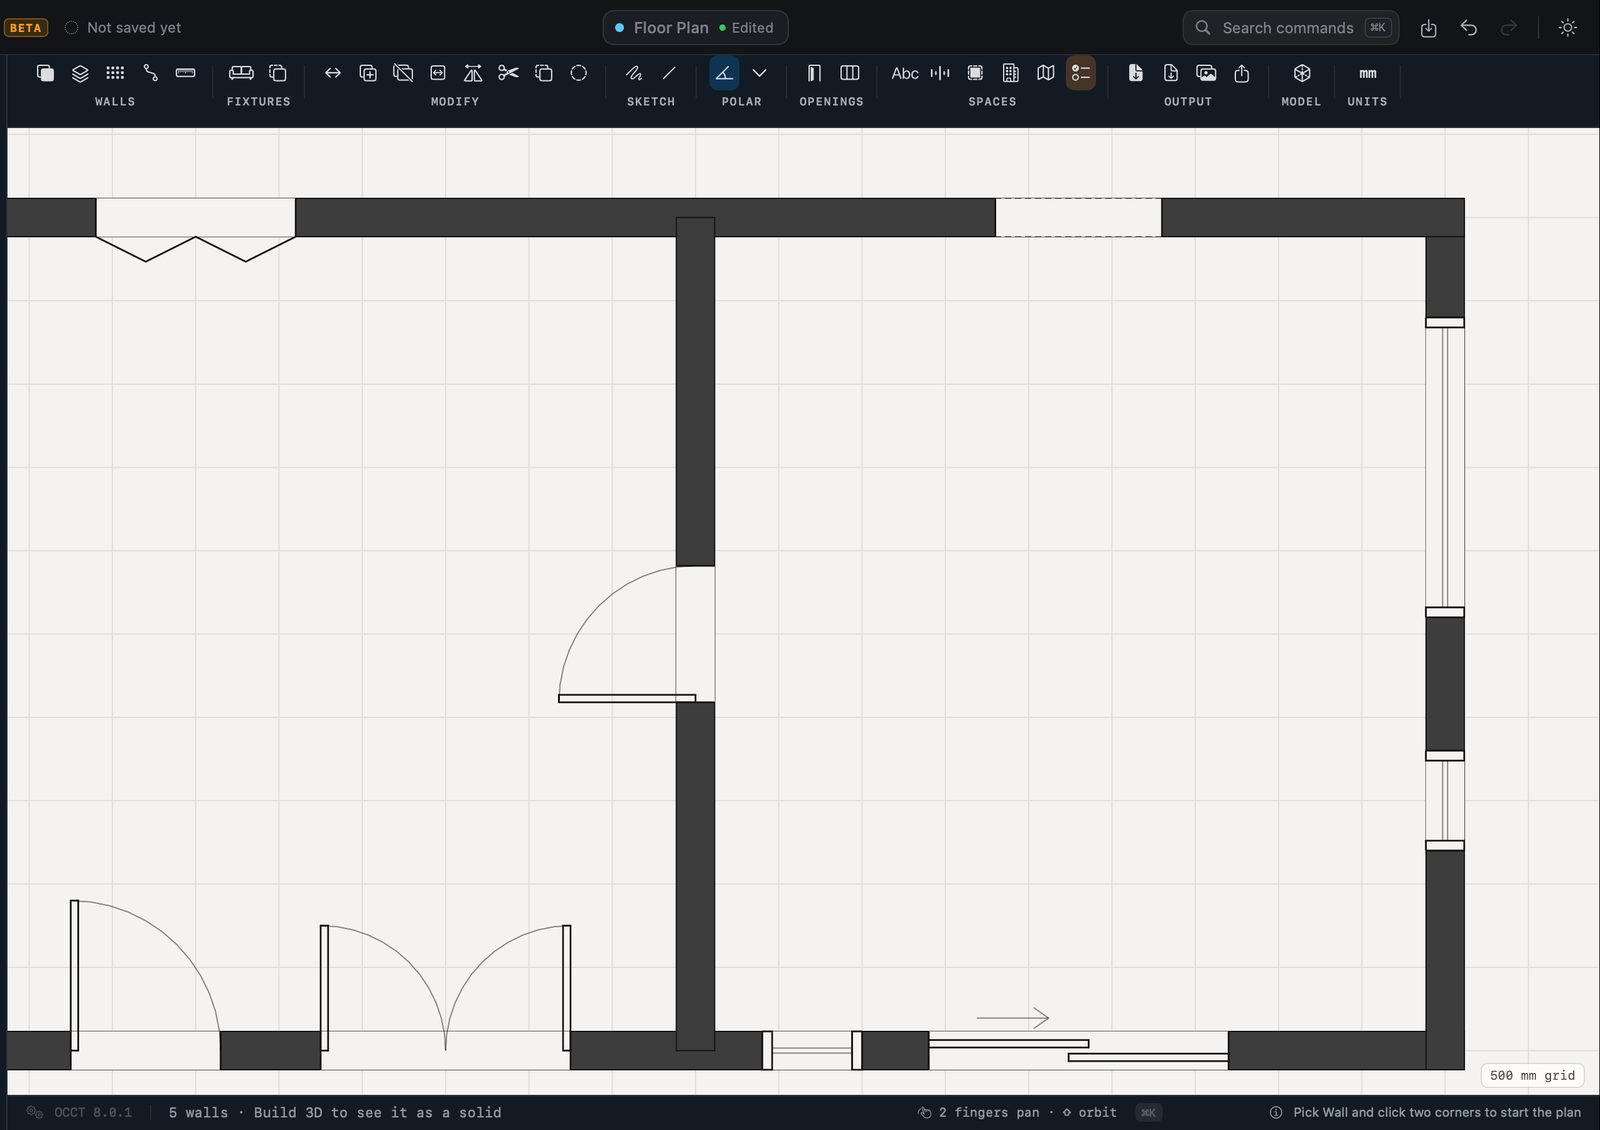Select the horizontal double-arrow move tool
Image resolution: width=1600 pixels, height=1130 pixels.
(x=333, y=73)
